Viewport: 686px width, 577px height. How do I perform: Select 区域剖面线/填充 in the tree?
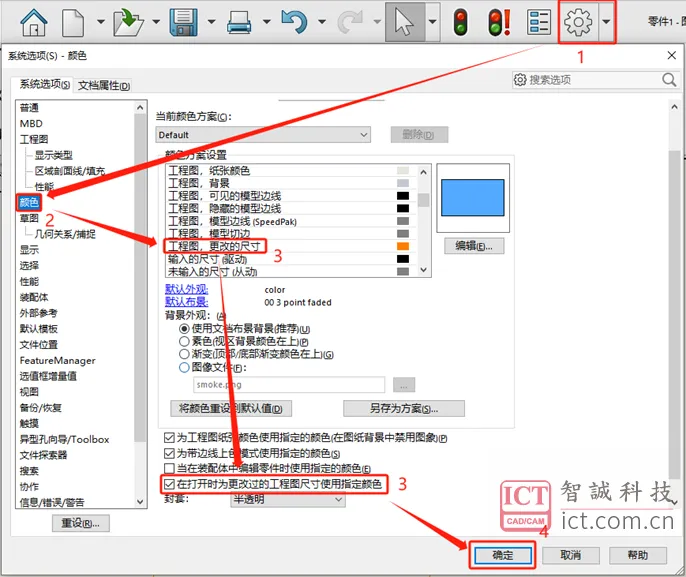[x=70, y=171]
